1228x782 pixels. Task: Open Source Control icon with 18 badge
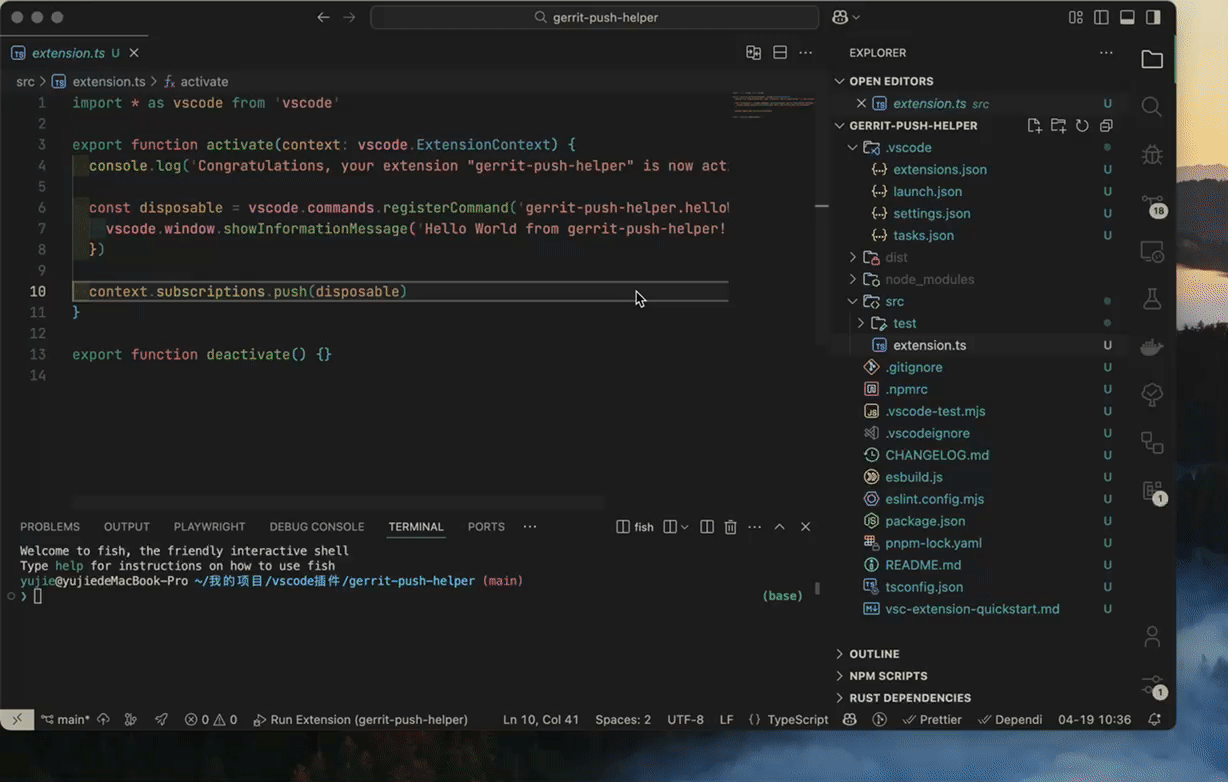click(x=1152, y=204)
